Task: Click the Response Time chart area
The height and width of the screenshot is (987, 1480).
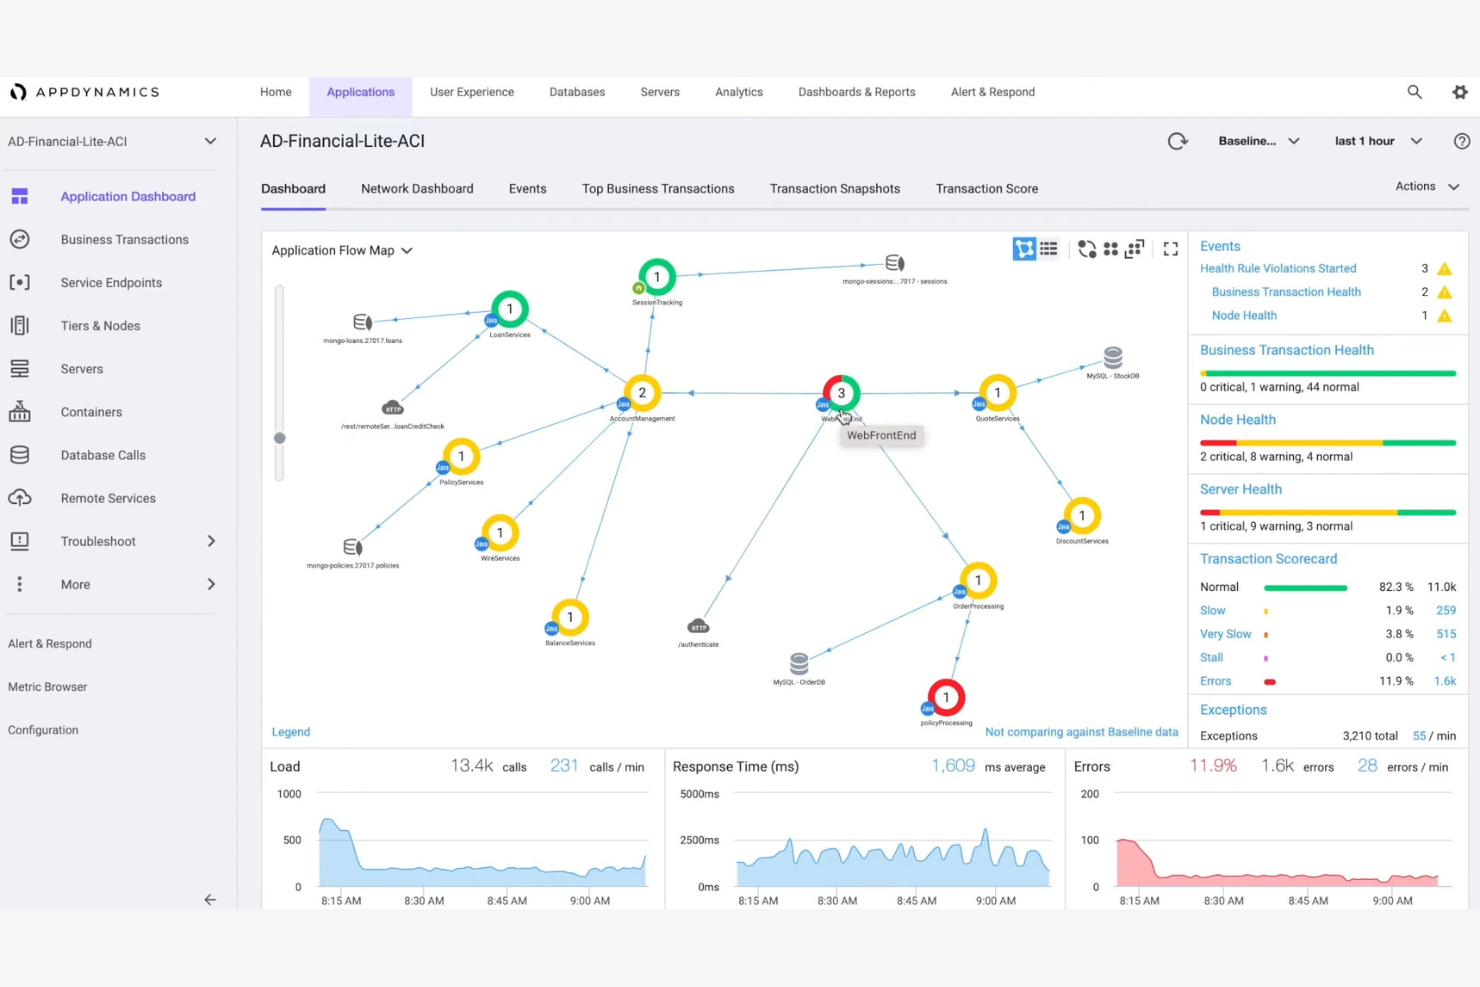Action: (893, 838)
